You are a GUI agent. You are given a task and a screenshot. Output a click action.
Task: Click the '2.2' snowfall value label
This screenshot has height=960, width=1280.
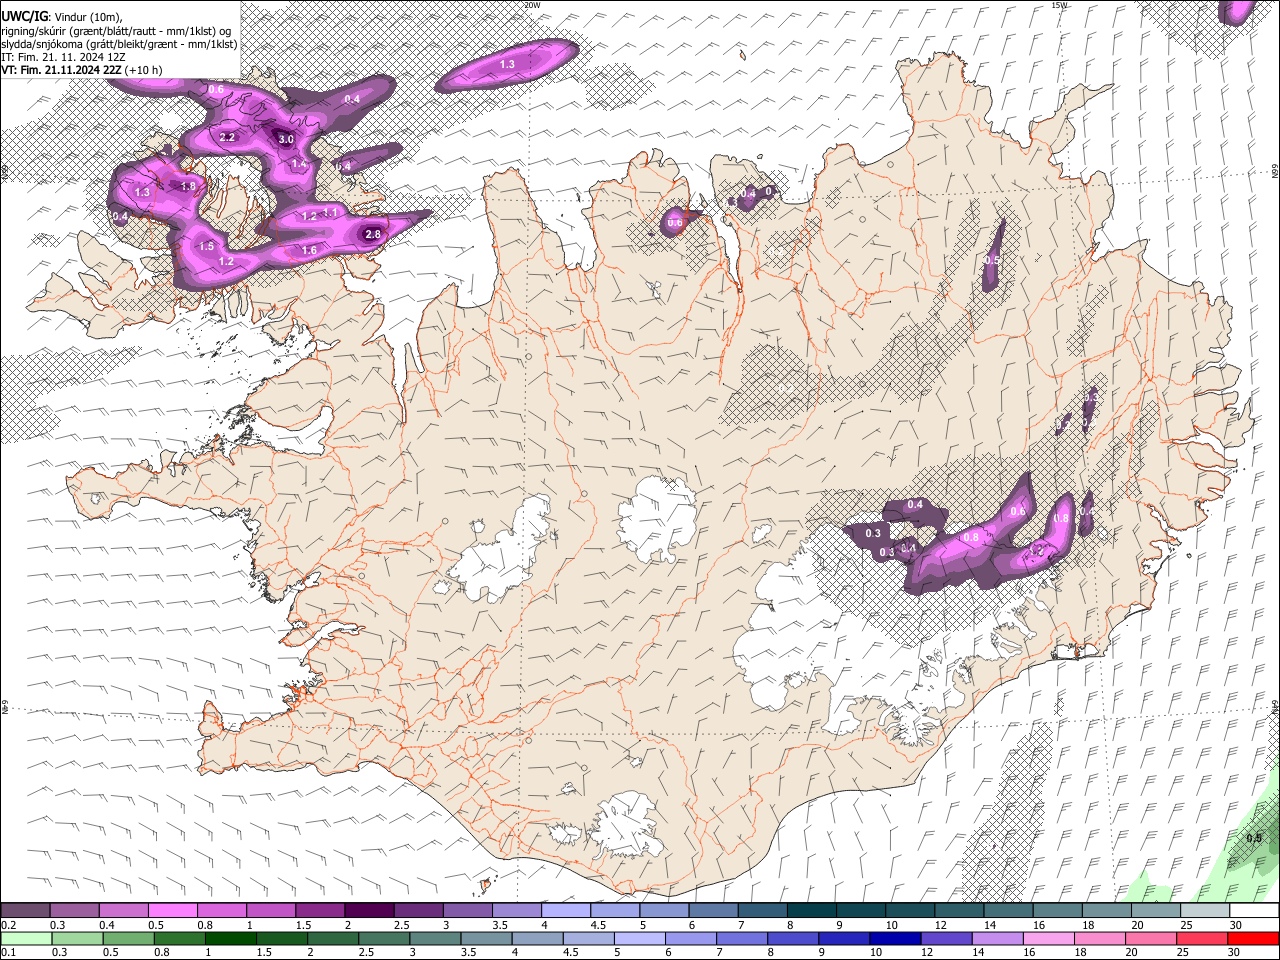(227, 137)
